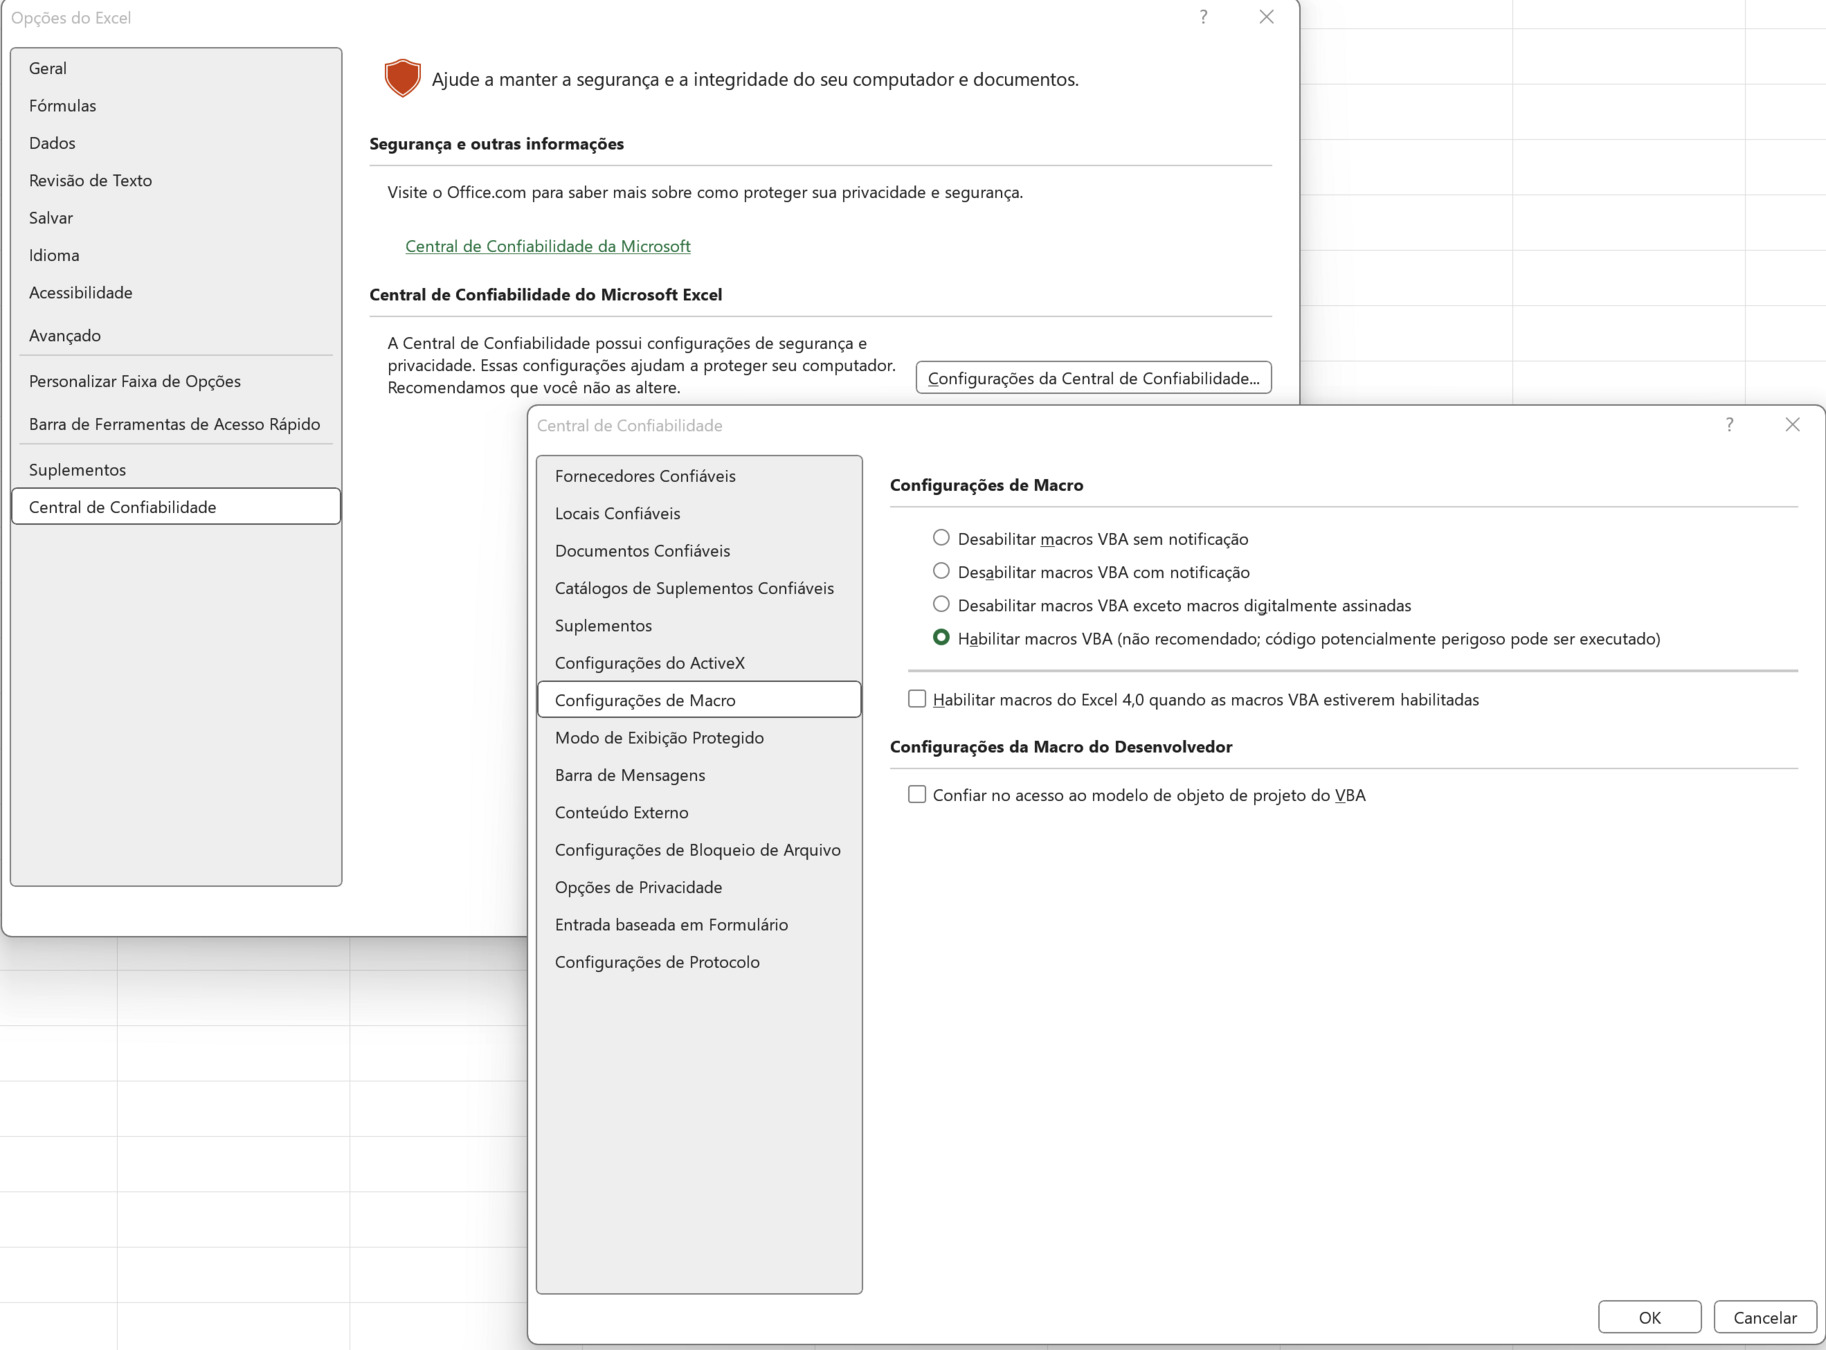Open Configurações do ActiveX
The width and height of the screenshot is (1826, 1350).
[699, 663]
